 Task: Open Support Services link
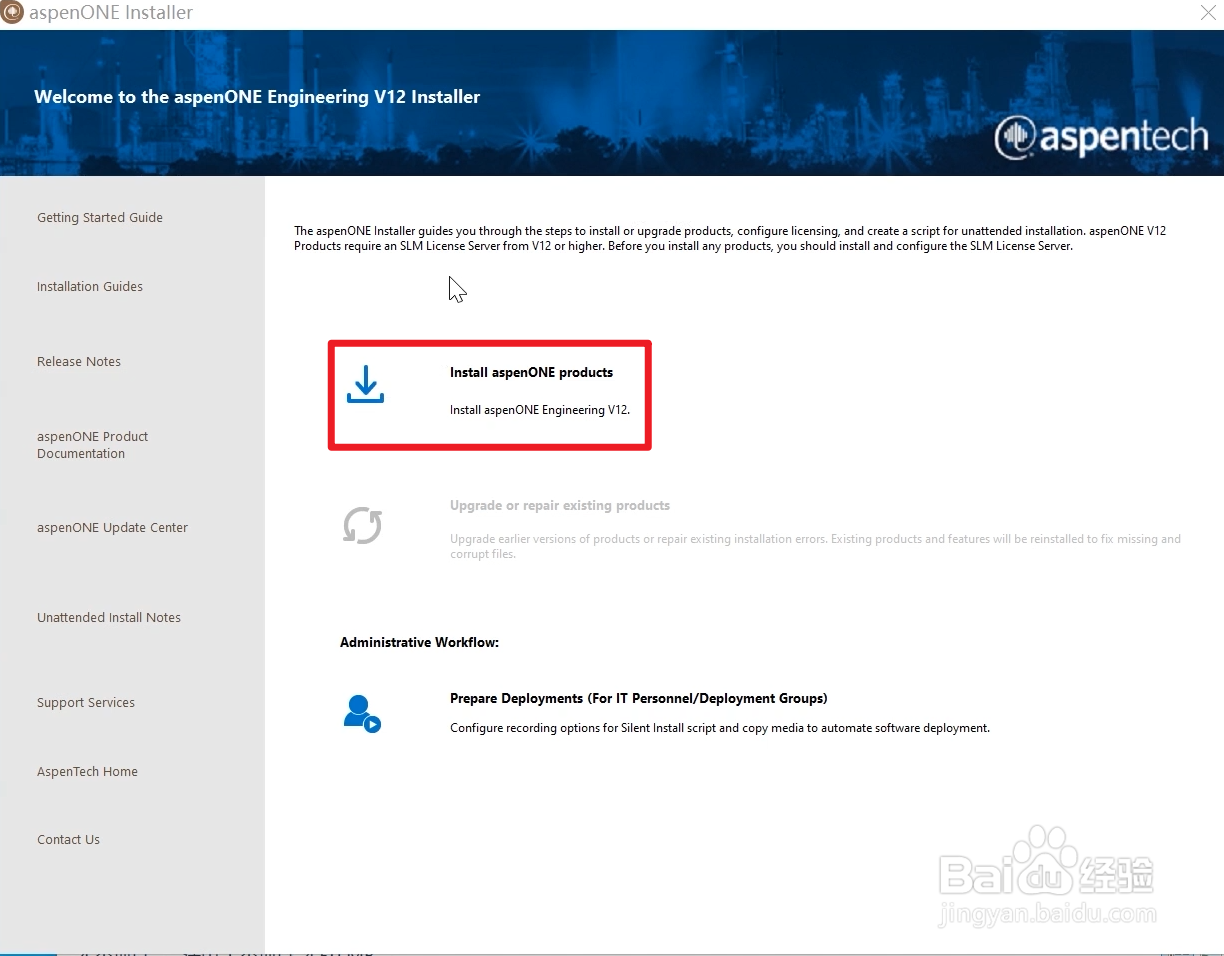[x=86, y=702]
